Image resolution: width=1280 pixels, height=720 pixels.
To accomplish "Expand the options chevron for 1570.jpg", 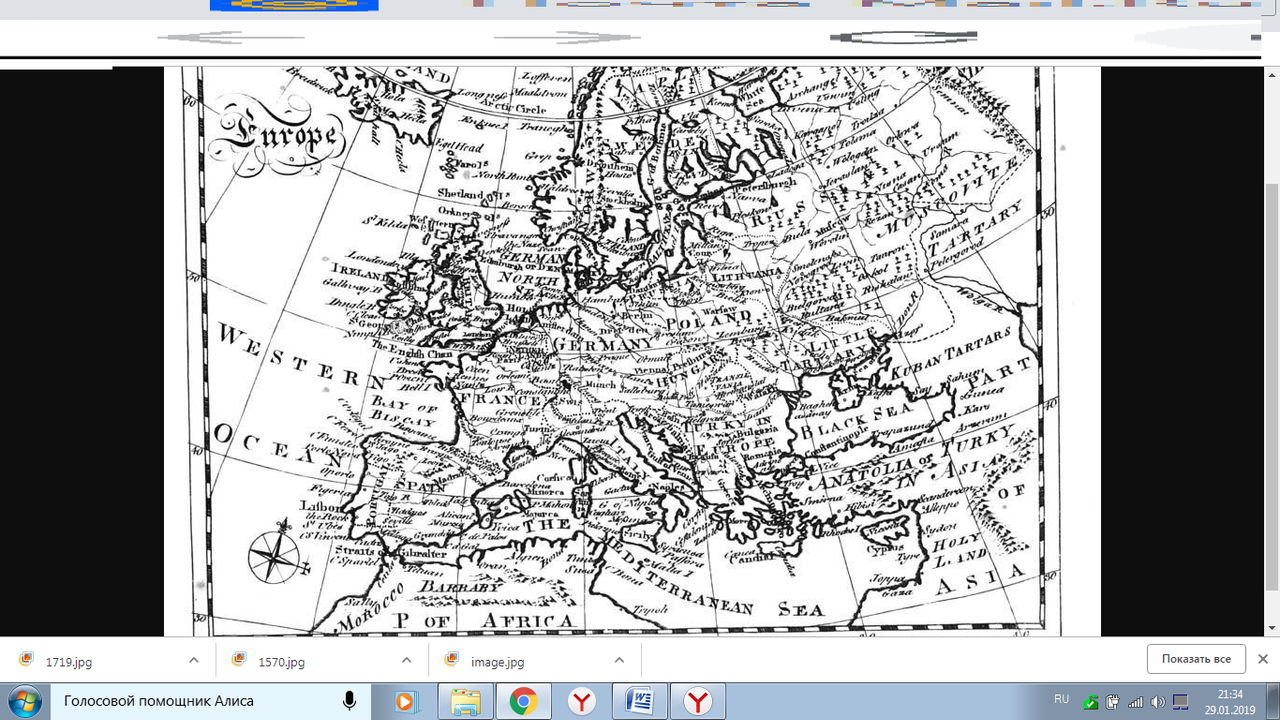I will coord(406,661).
